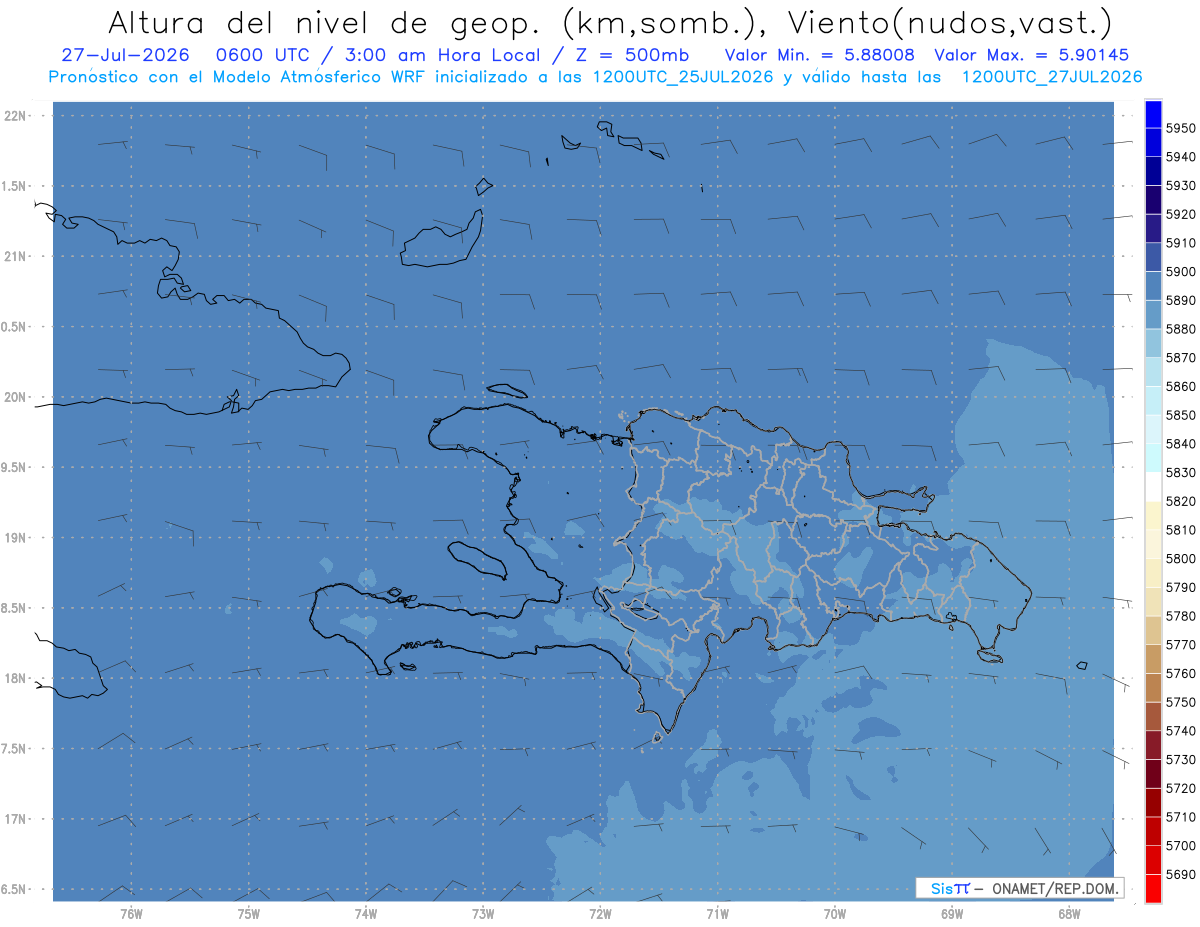Click the 70W longitude label
Screen dimensions: 1200x927
tap(835, 914)
